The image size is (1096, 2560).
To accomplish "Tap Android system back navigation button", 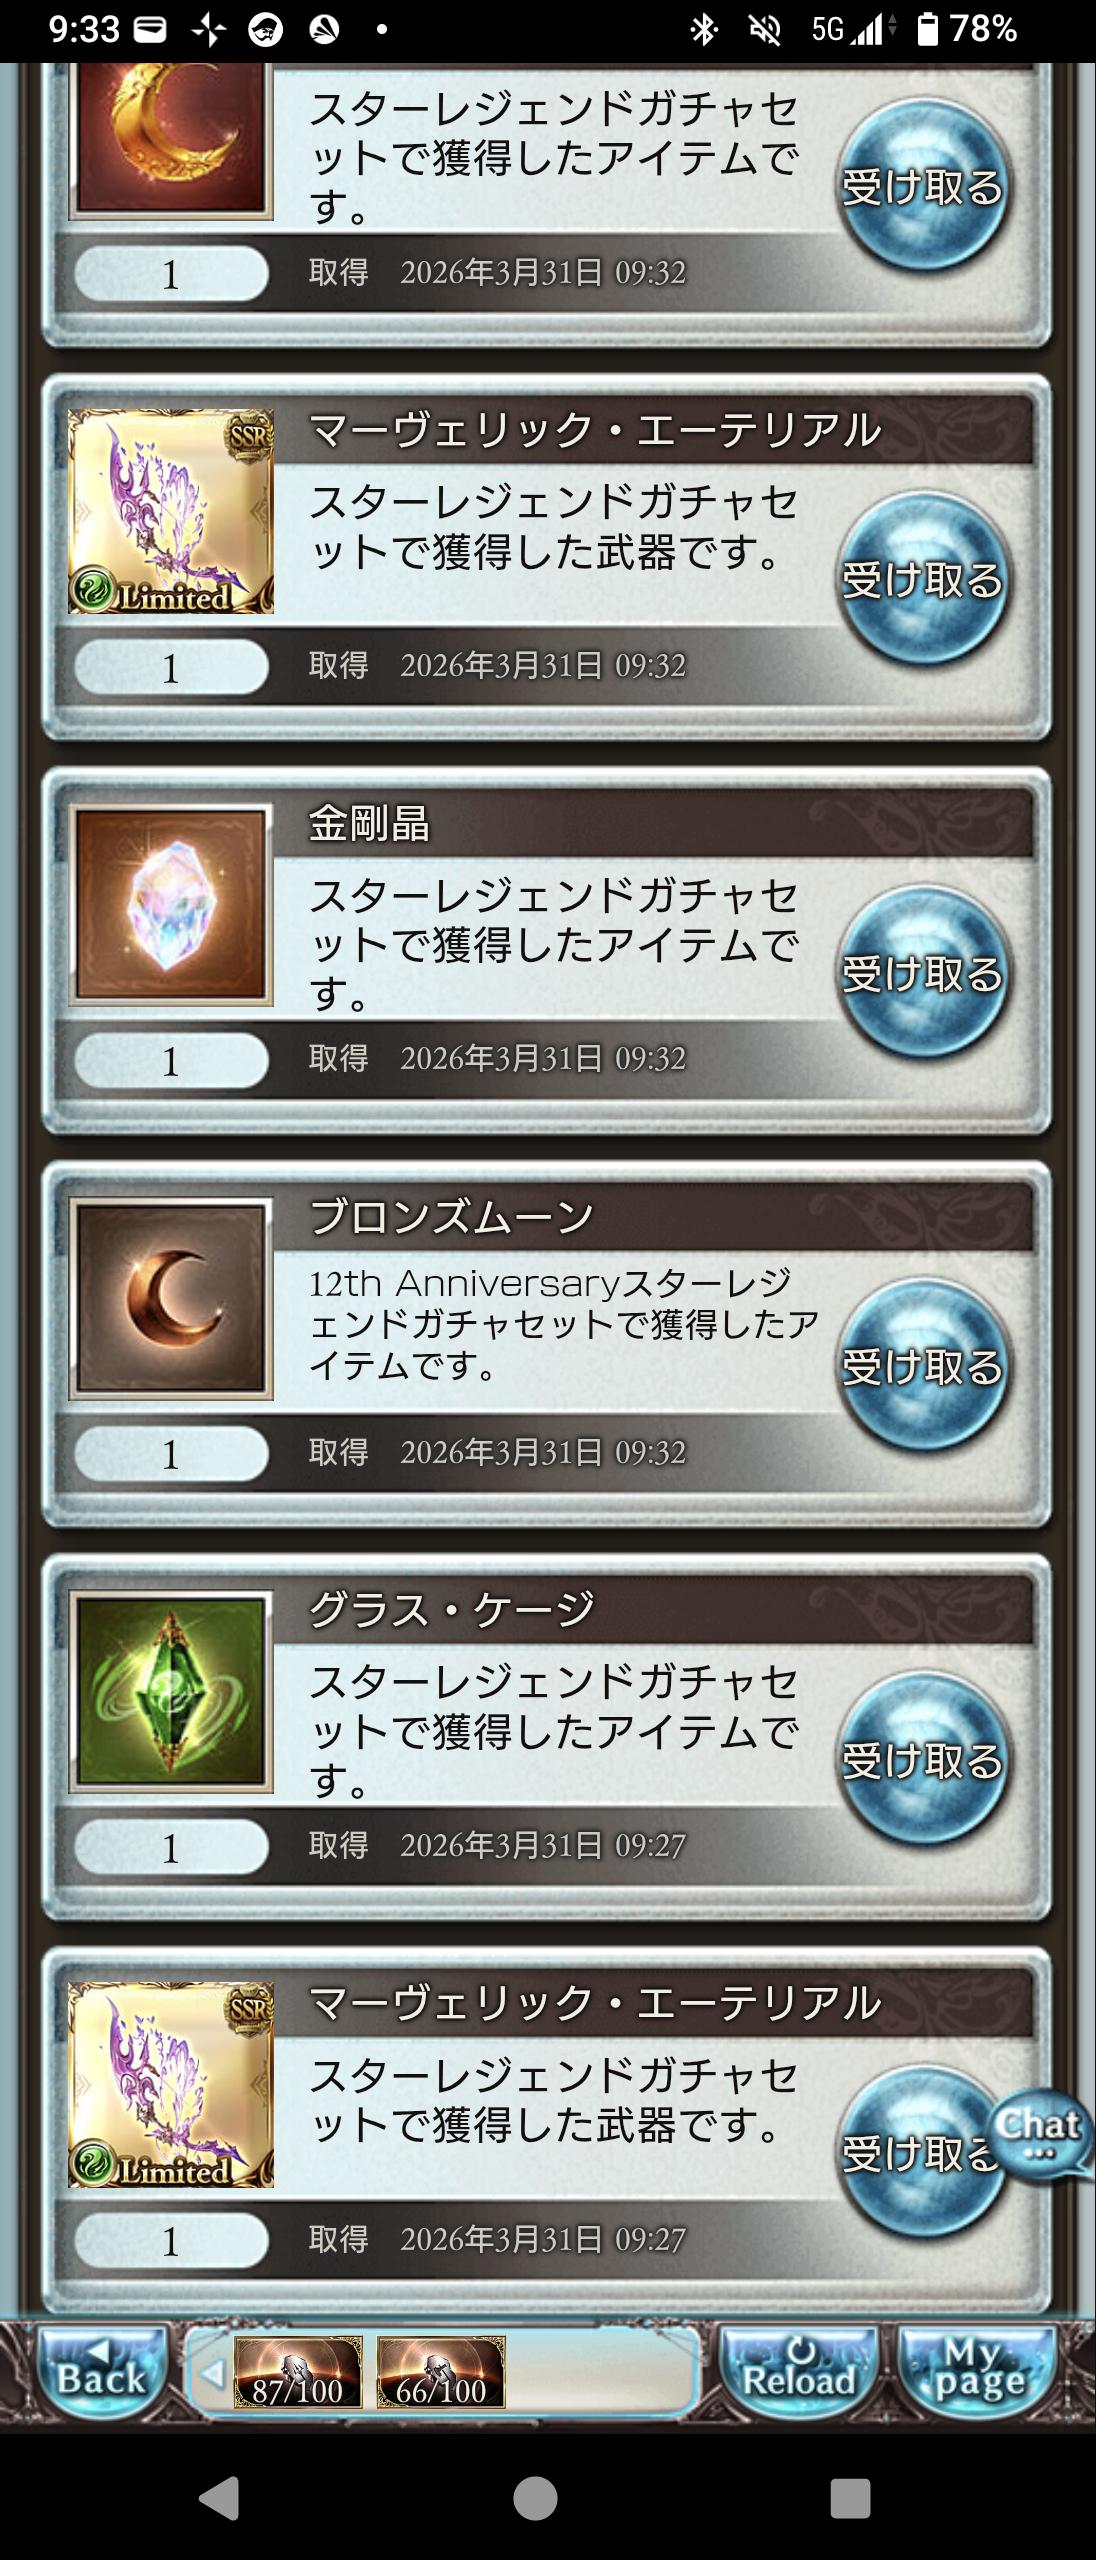I will click(x=219, y=2499).
